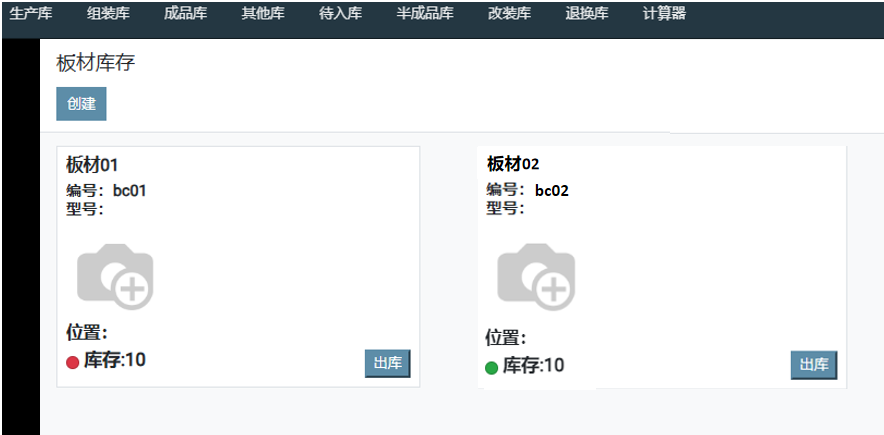Open the 退换库 section
This screenshot has width=884, height=435.
(x=586, y=14)
